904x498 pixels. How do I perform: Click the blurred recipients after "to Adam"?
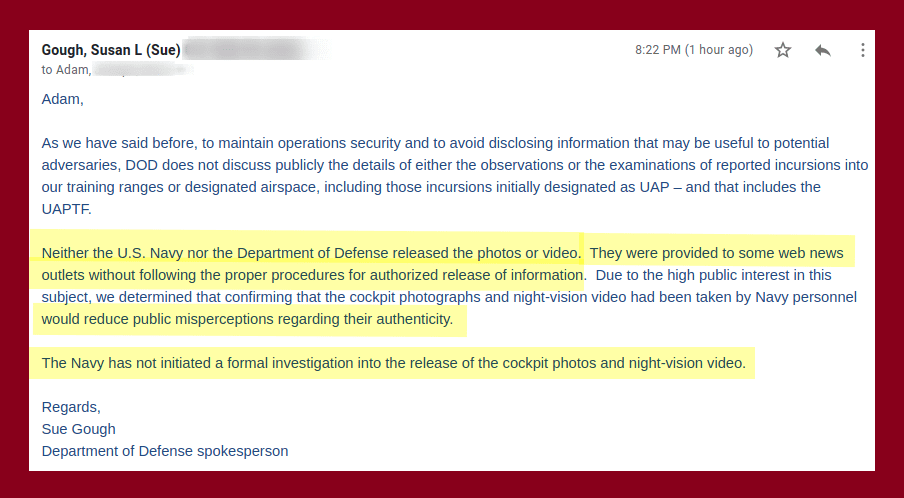(x=143, y=70)
